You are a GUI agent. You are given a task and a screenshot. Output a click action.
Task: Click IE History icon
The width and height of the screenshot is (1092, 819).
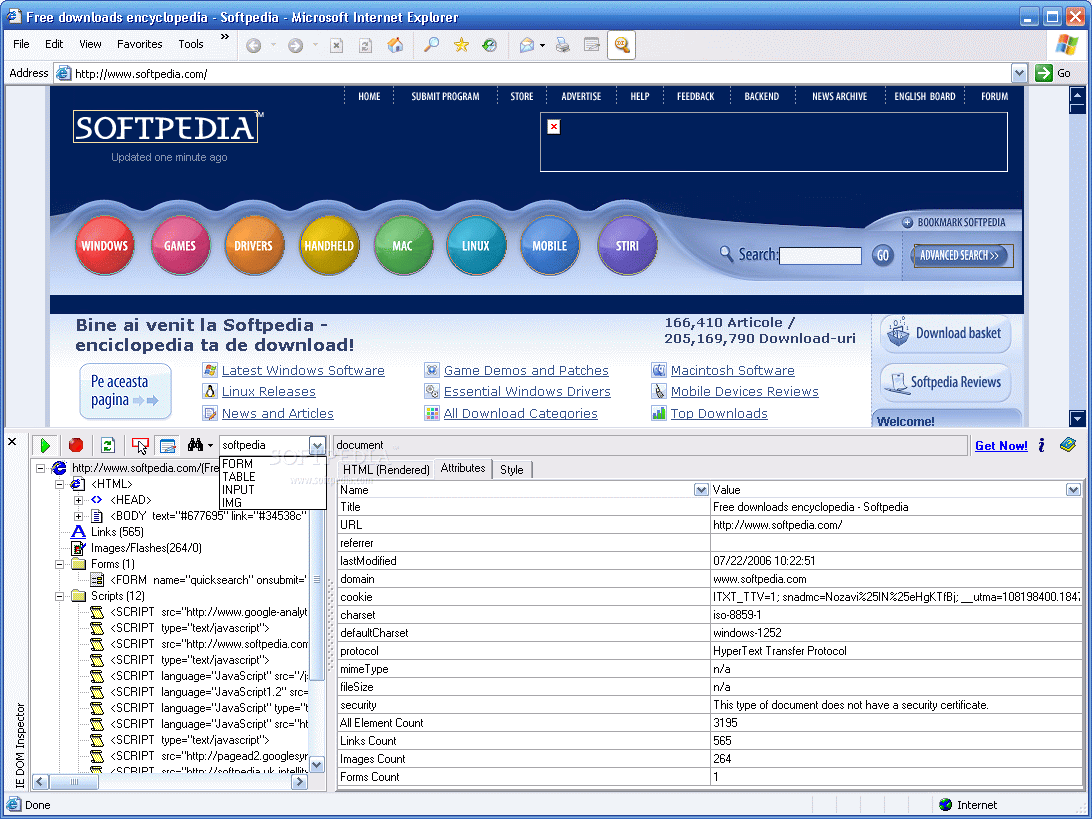pos(490,45)
